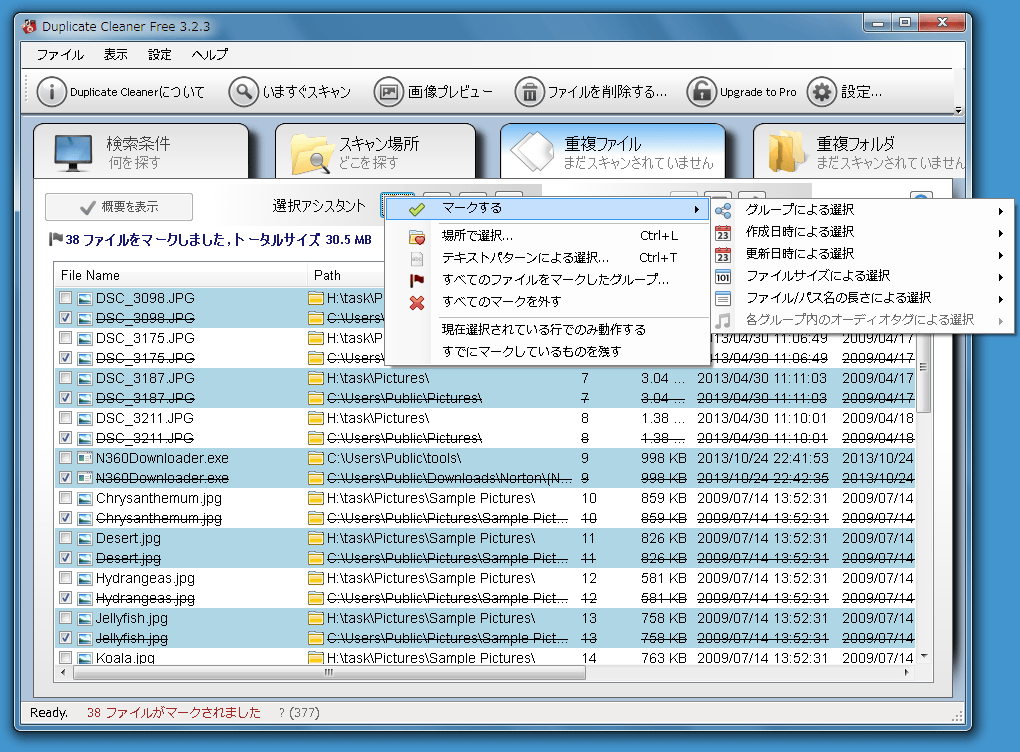Open the 設定 menu in menu bar
Screen dimensions: 1020x752
160,55
